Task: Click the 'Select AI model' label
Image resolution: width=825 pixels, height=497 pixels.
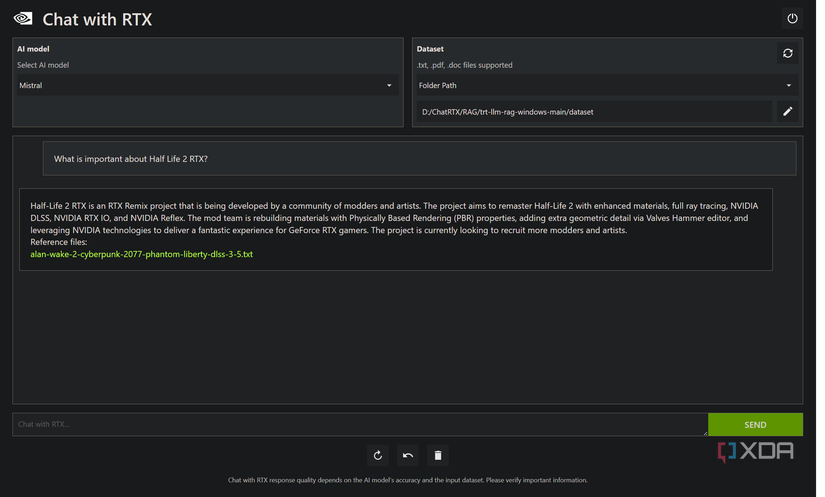Action: click(43, 65)
